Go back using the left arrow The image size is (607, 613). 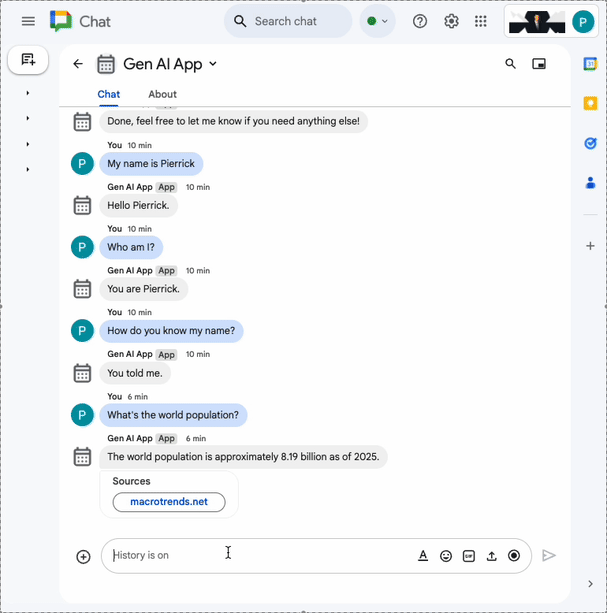[78, 64]
